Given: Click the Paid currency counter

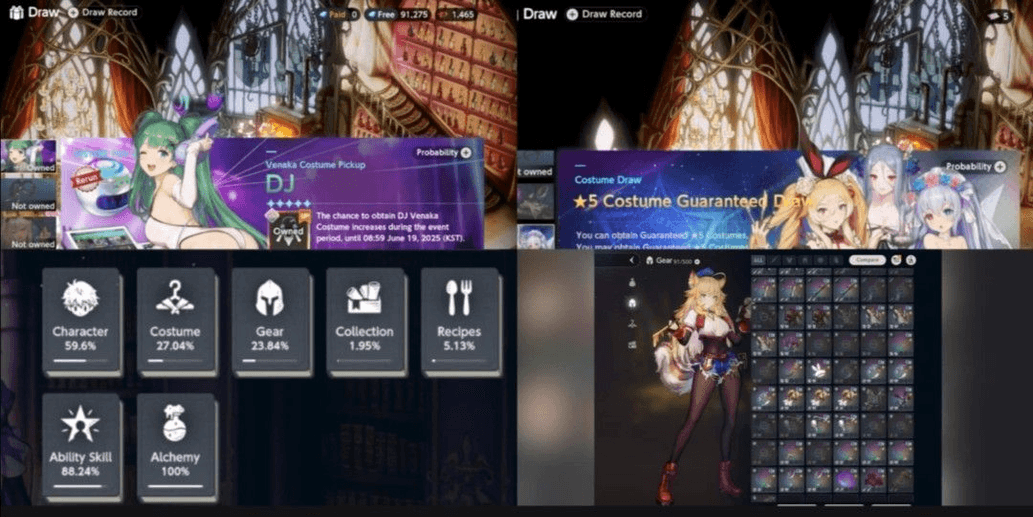Looking at the screenshot, I should point(340,15).
